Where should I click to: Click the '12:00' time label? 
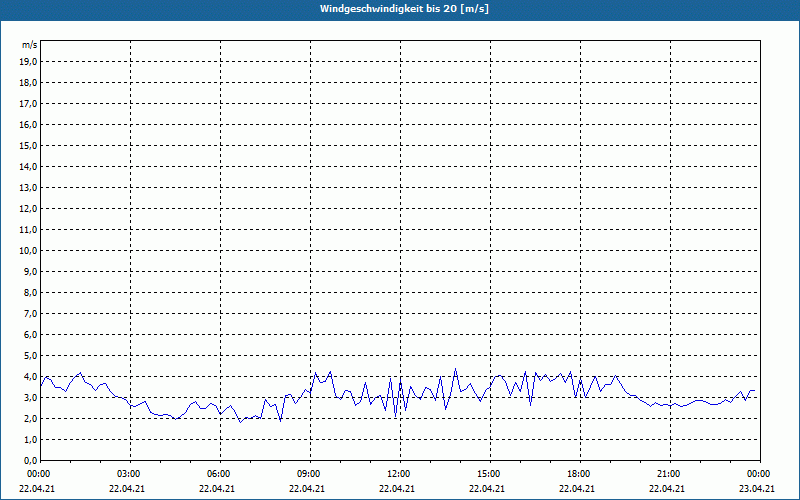click(398, 474)
